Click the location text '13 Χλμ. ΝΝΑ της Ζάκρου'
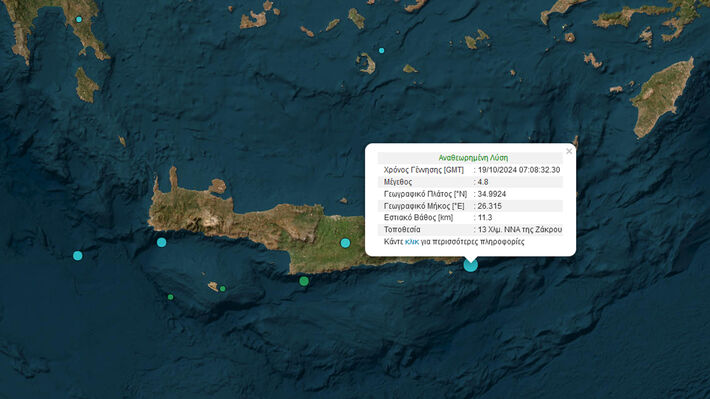The height and width of the screenshot is (399, 710). coord(520,230)
